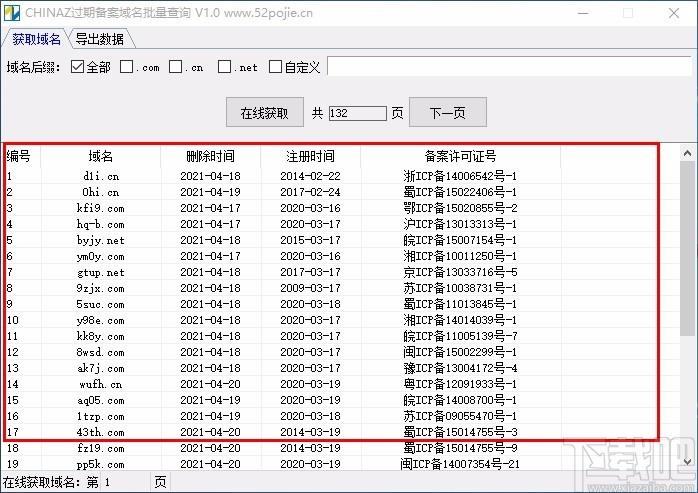Screen dimensions: 698x493
Task: Select domain ak7j.com
Action: click(x=101, y=369)
